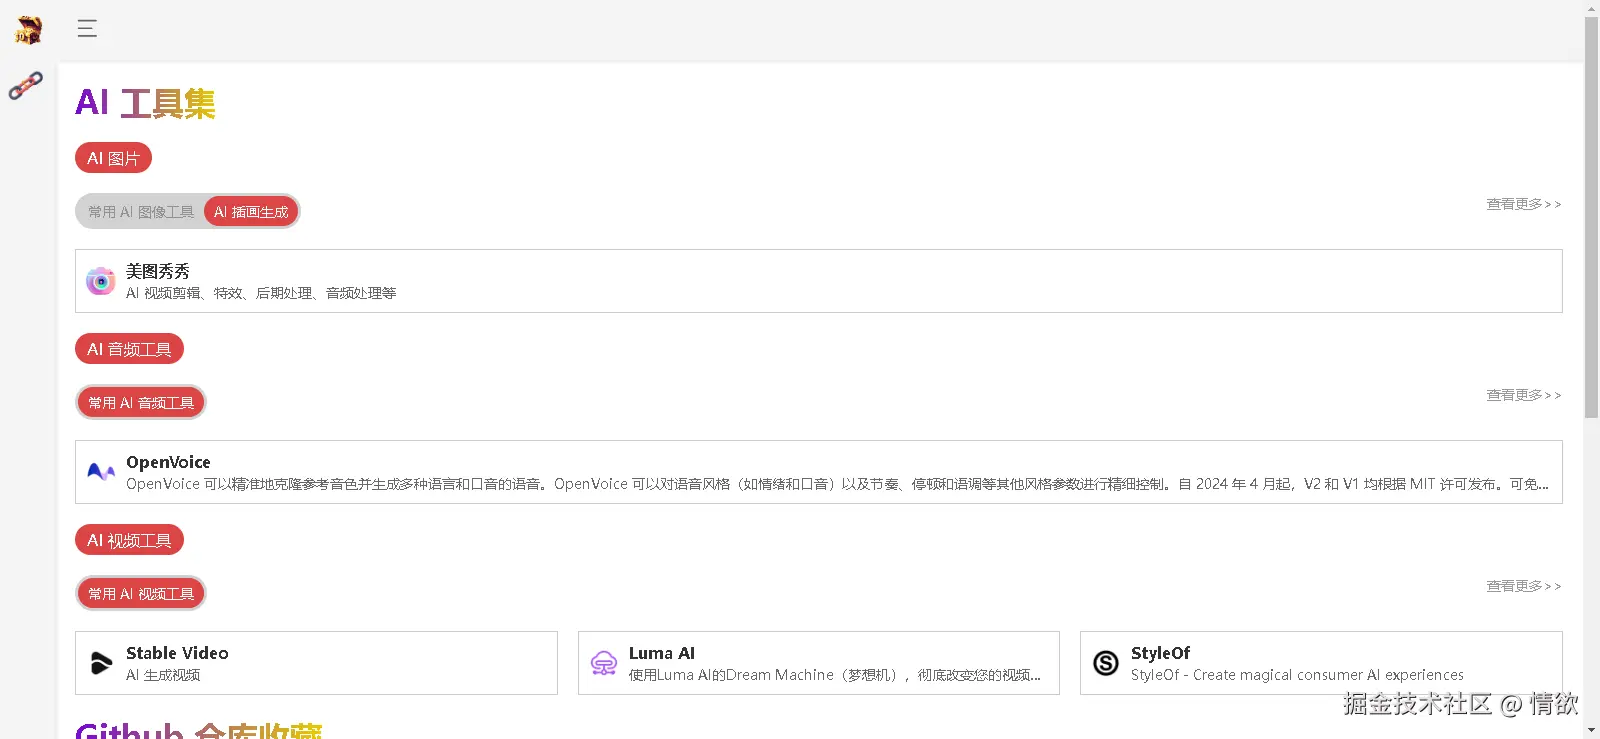1600x739 pixels.
Task: Open the 美图秀秀 tool title
Action: pyautogui.click(x=158, y=271)
